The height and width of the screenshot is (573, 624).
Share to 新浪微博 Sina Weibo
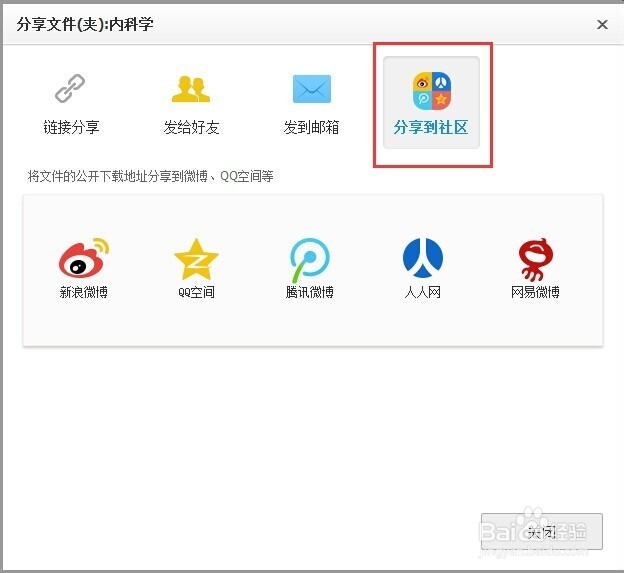pos(84,268)
